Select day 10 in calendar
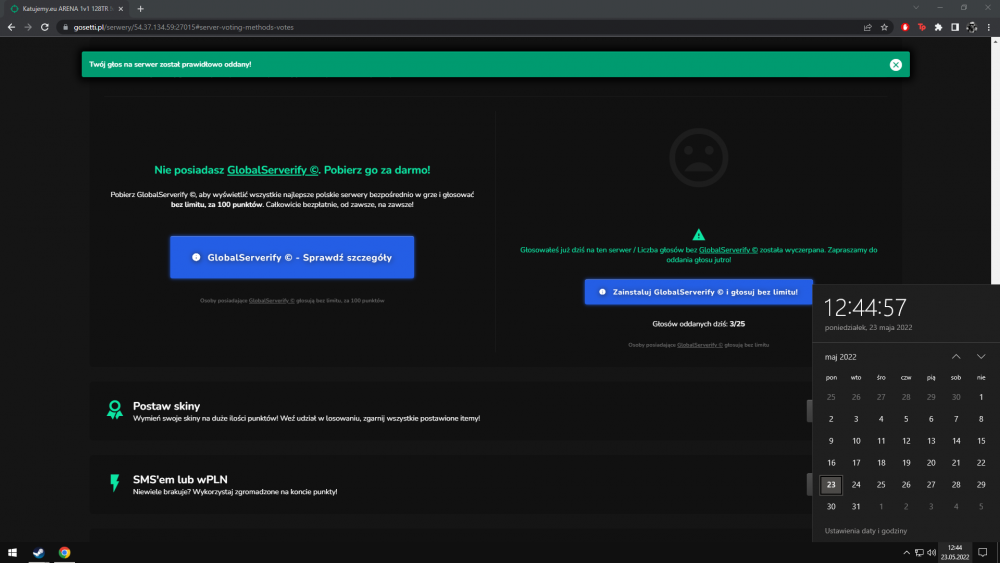The width and height of the screenshot is (1000, 563). coord(856,441)
